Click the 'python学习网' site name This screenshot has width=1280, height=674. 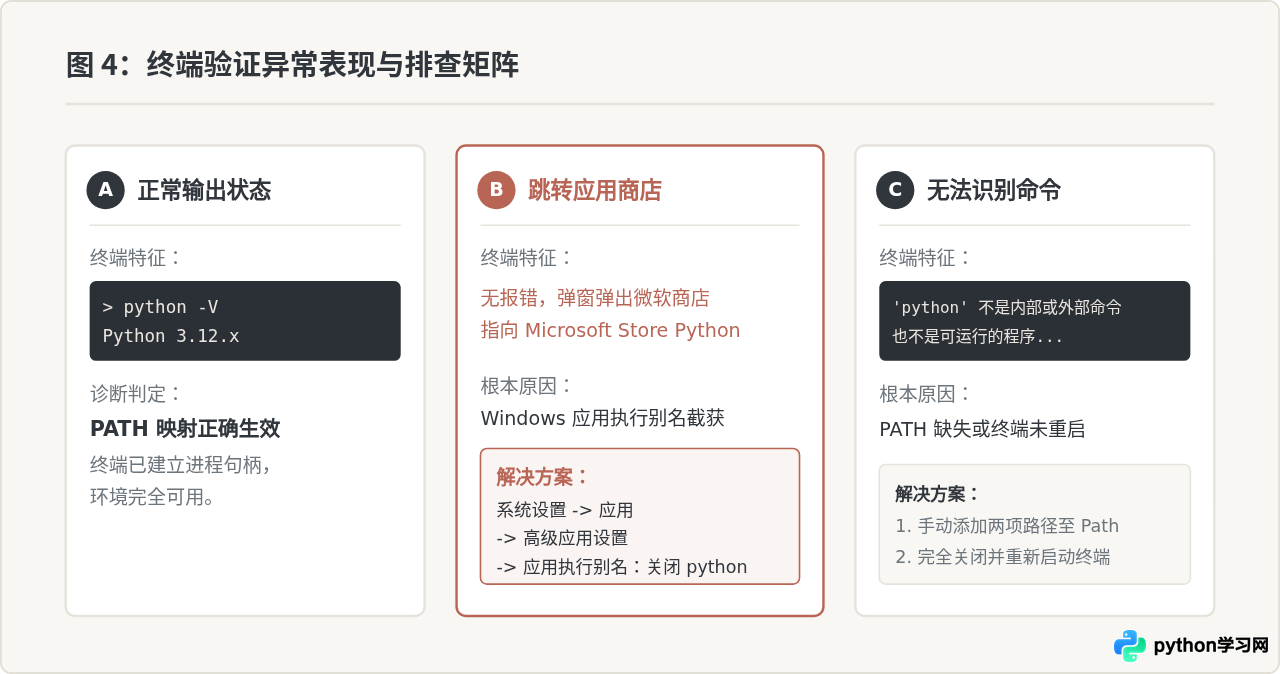[x=1211, y=646]
